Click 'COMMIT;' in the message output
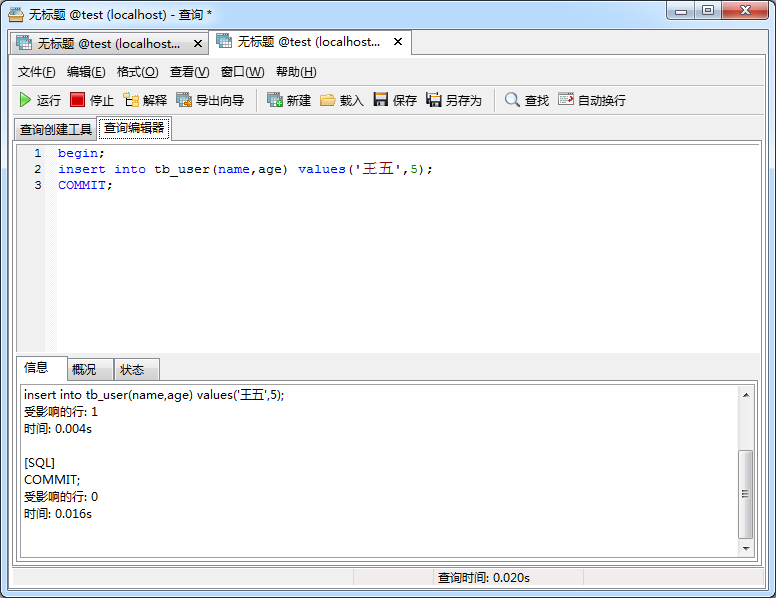 pos(52,480)
